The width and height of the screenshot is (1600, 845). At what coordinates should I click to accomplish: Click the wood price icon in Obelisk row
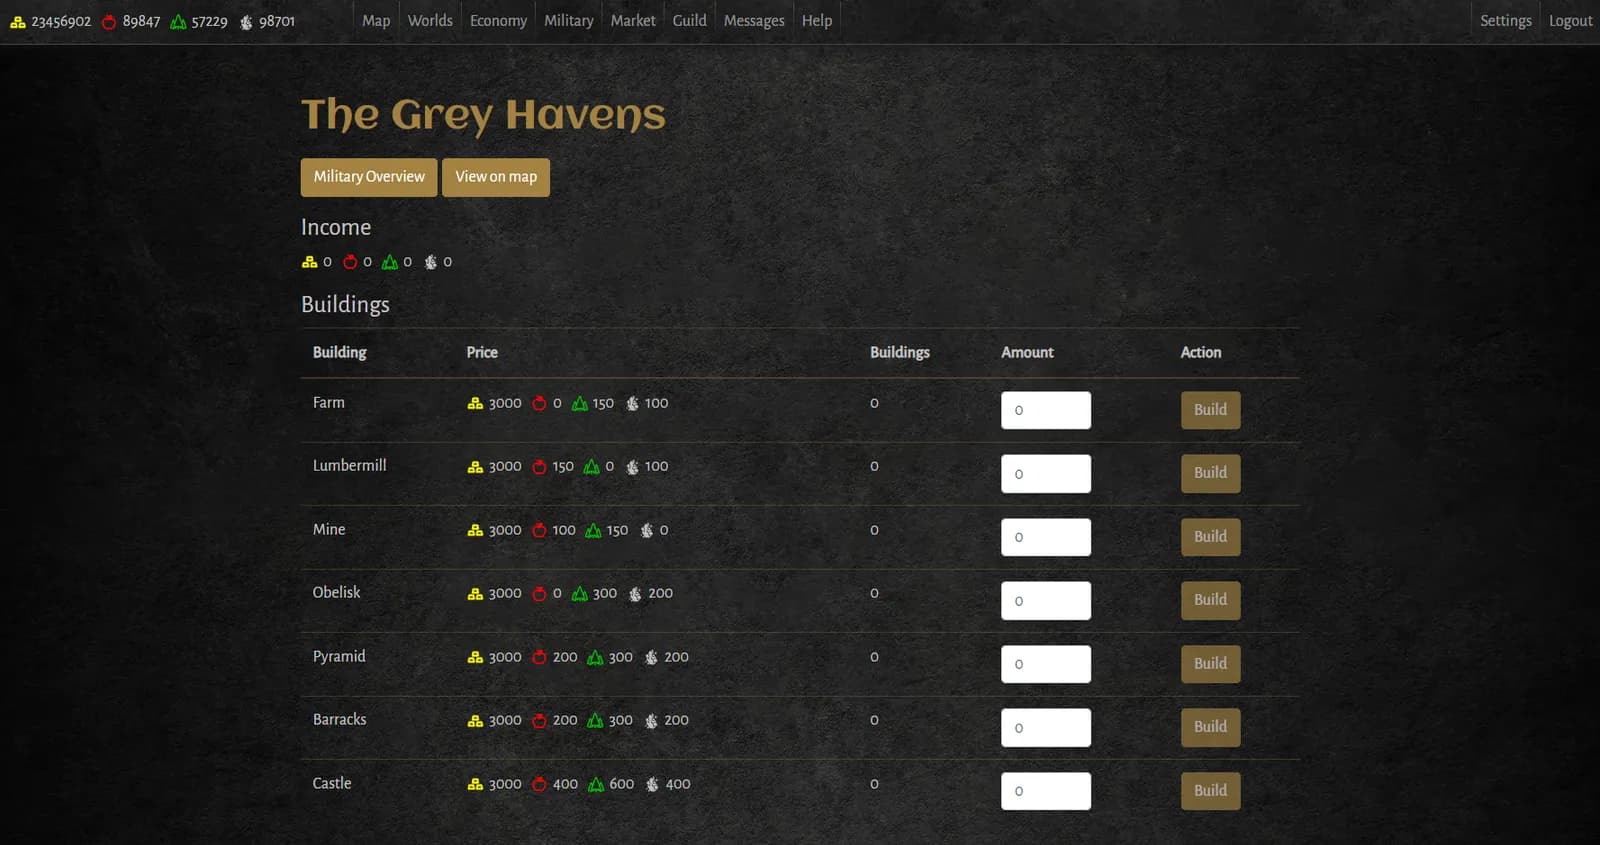[580, 594]
